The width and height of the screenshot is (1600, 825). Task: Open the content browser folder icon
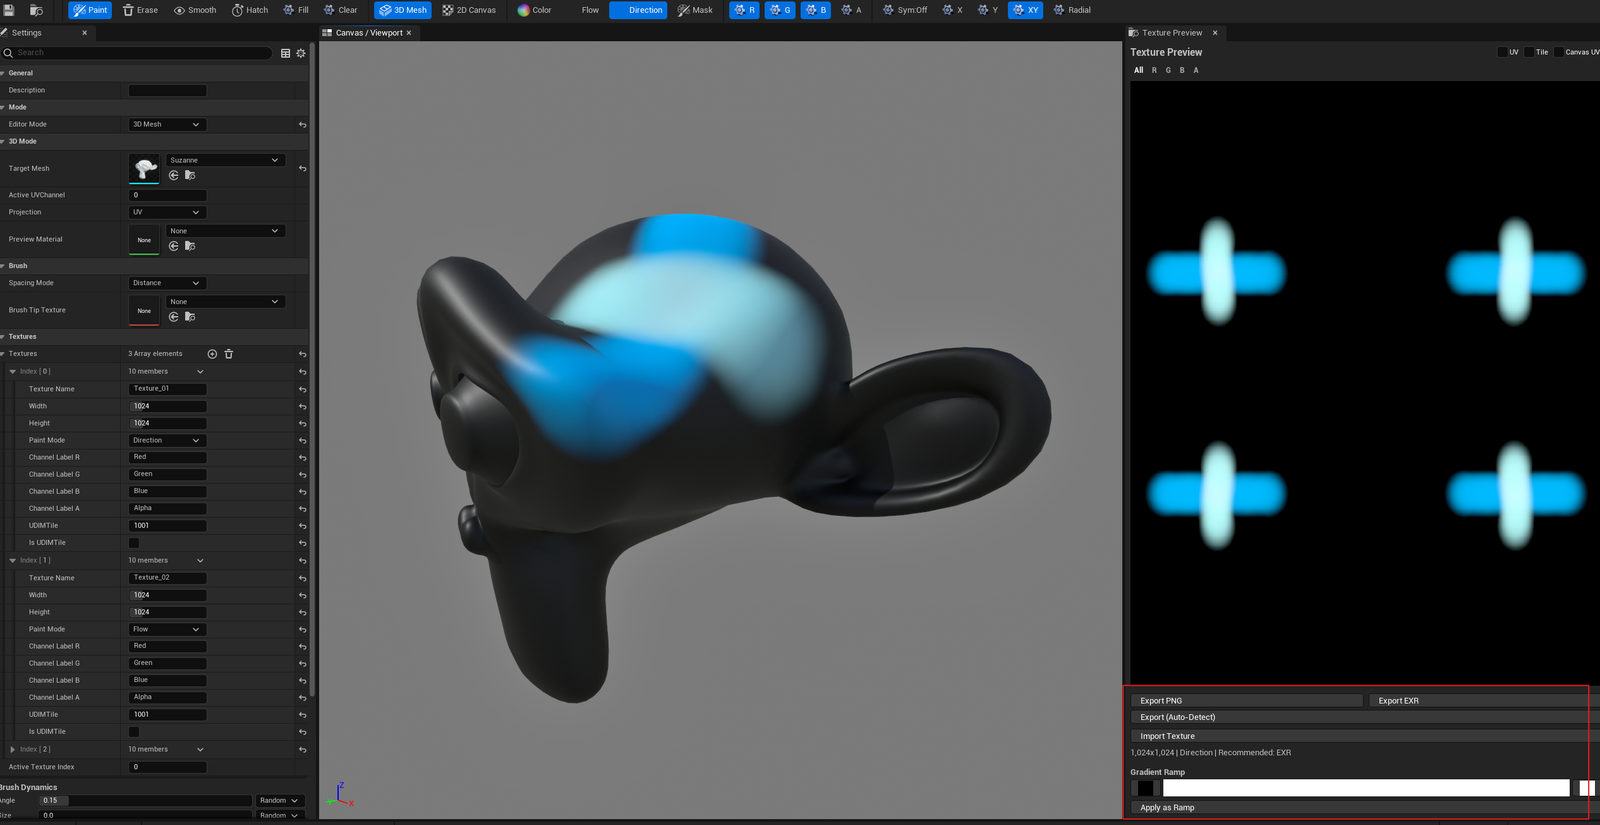36,10
